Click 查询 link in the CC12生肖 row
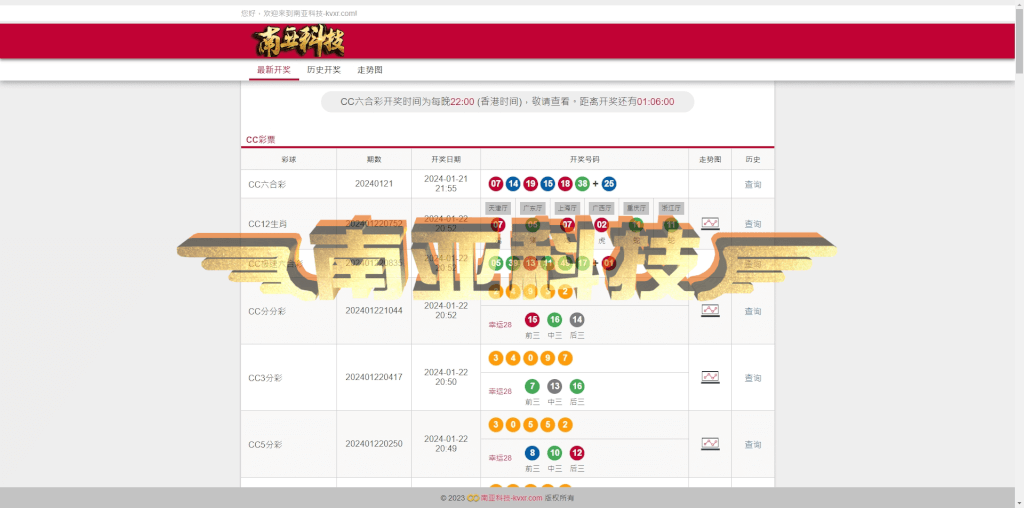 tap(752, 224)
